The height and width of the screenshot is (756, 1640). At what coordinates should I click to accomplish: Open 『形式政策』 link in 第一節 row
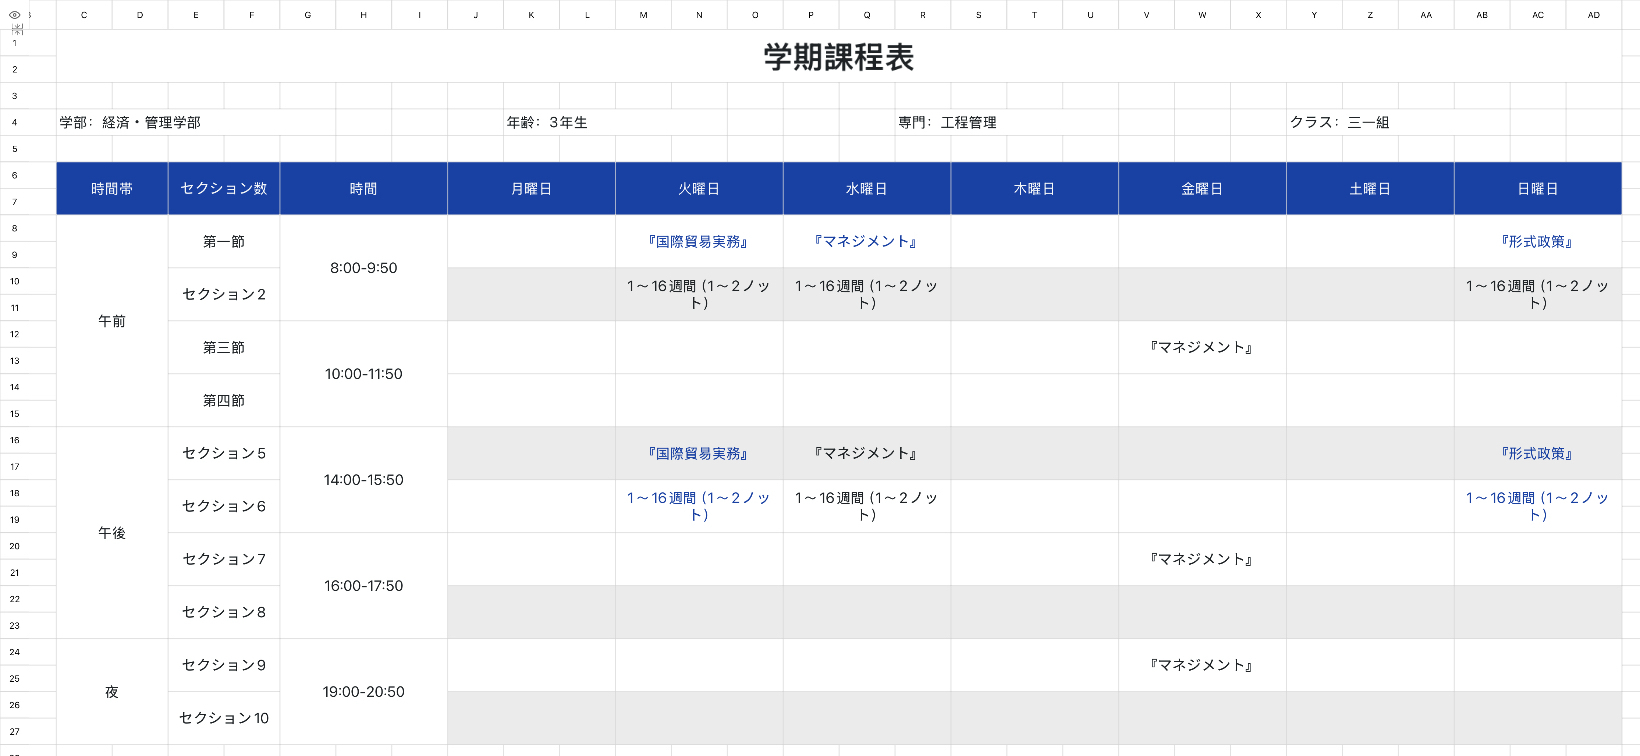[x=1538, y=241]
